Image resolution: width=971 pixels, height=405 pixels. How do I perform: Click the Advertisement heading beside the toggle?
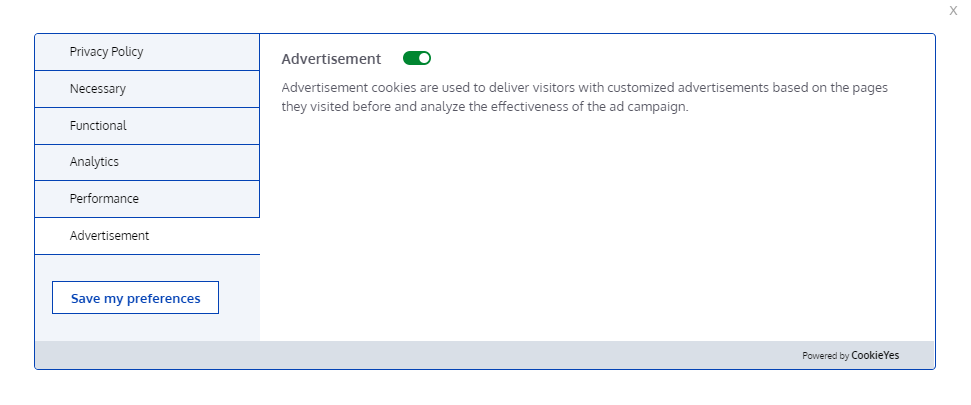pos(331,59)
